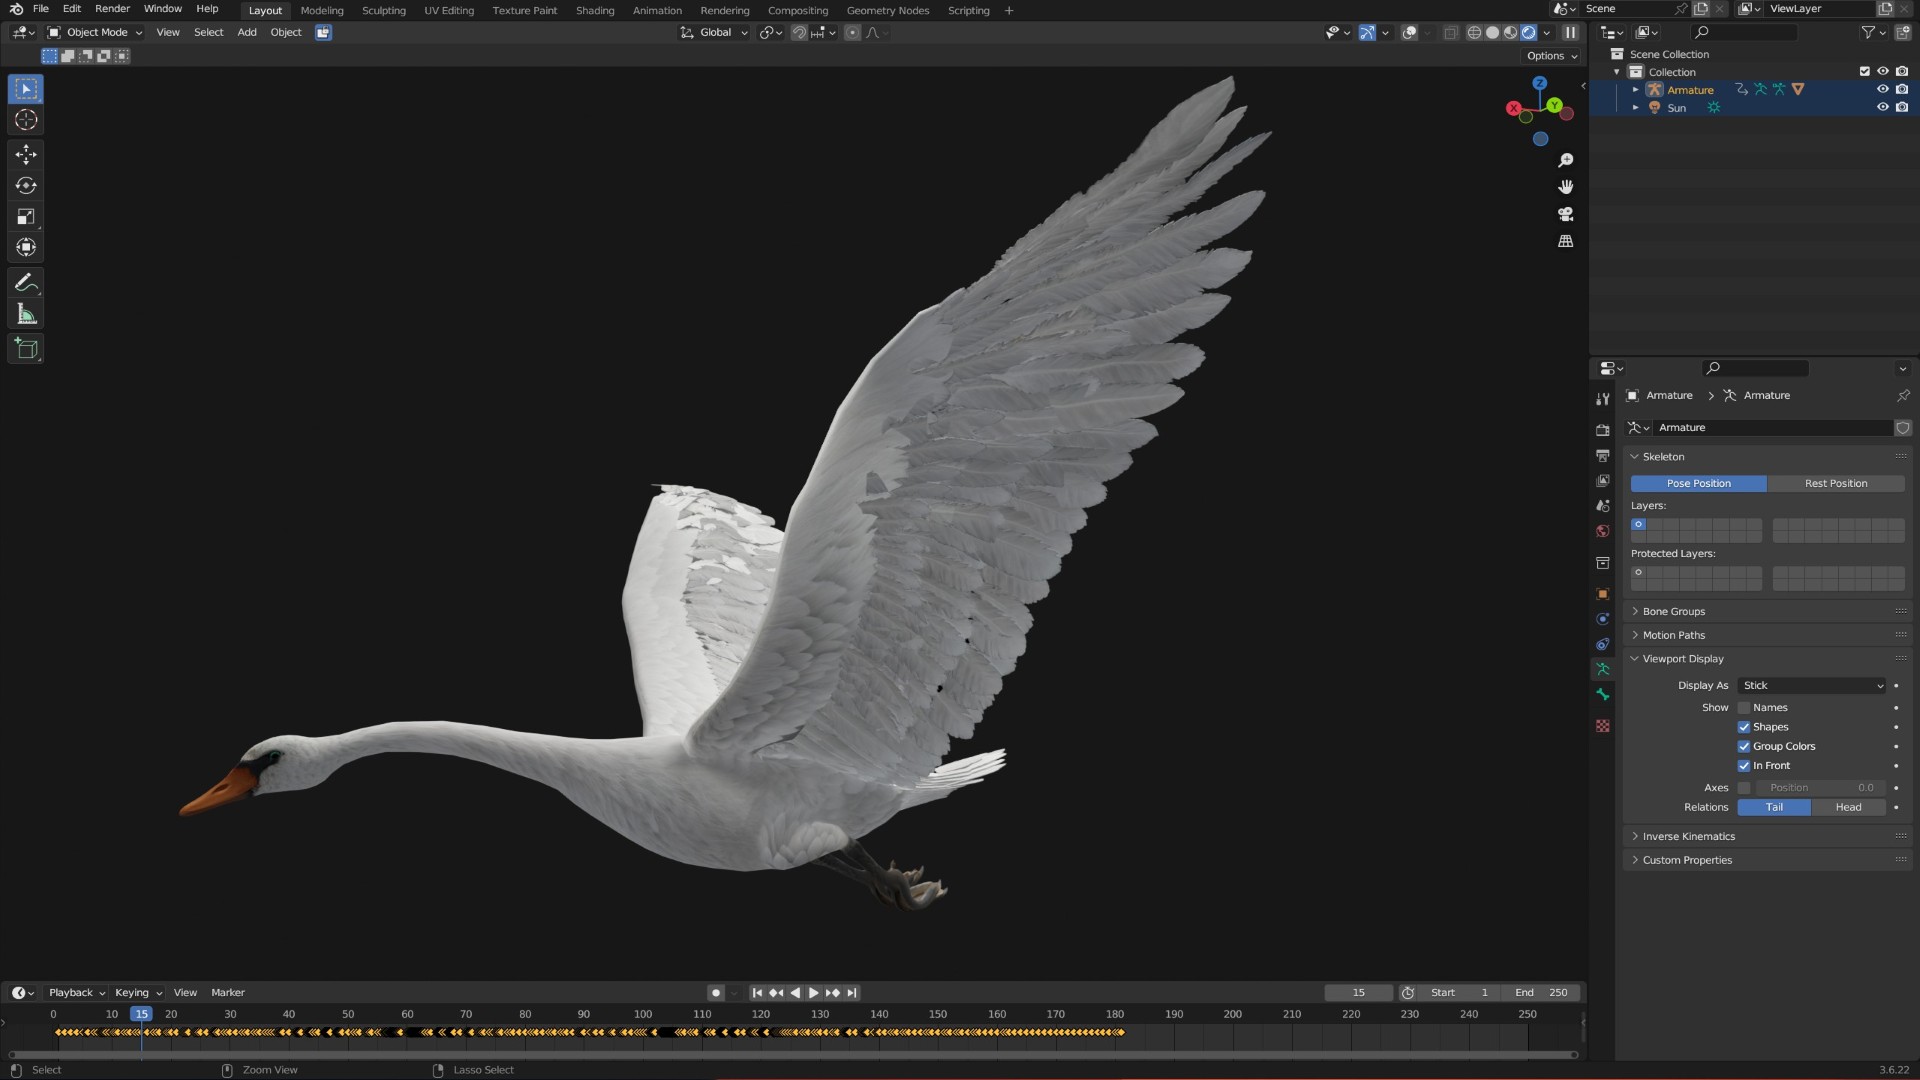Select the Measure tool
The image size is (1920, 1080).
tap(26, 315)
